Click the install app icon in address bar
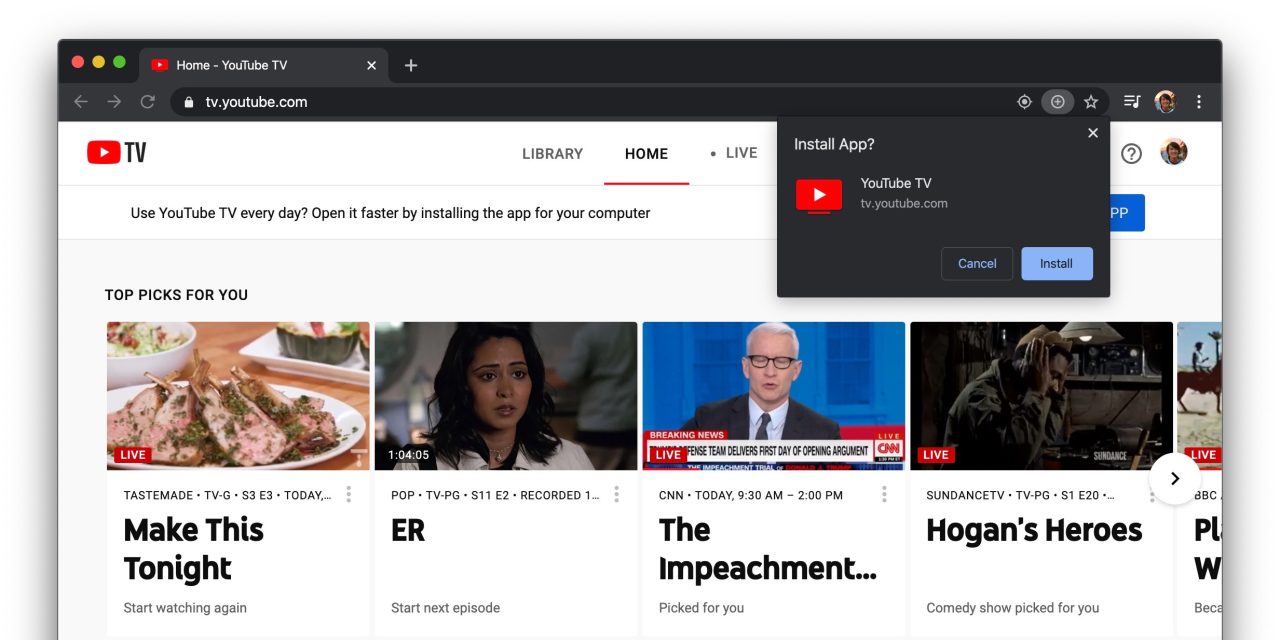Image resolution: width=1280 pixels, height=640 pixels. [1057, 102]
